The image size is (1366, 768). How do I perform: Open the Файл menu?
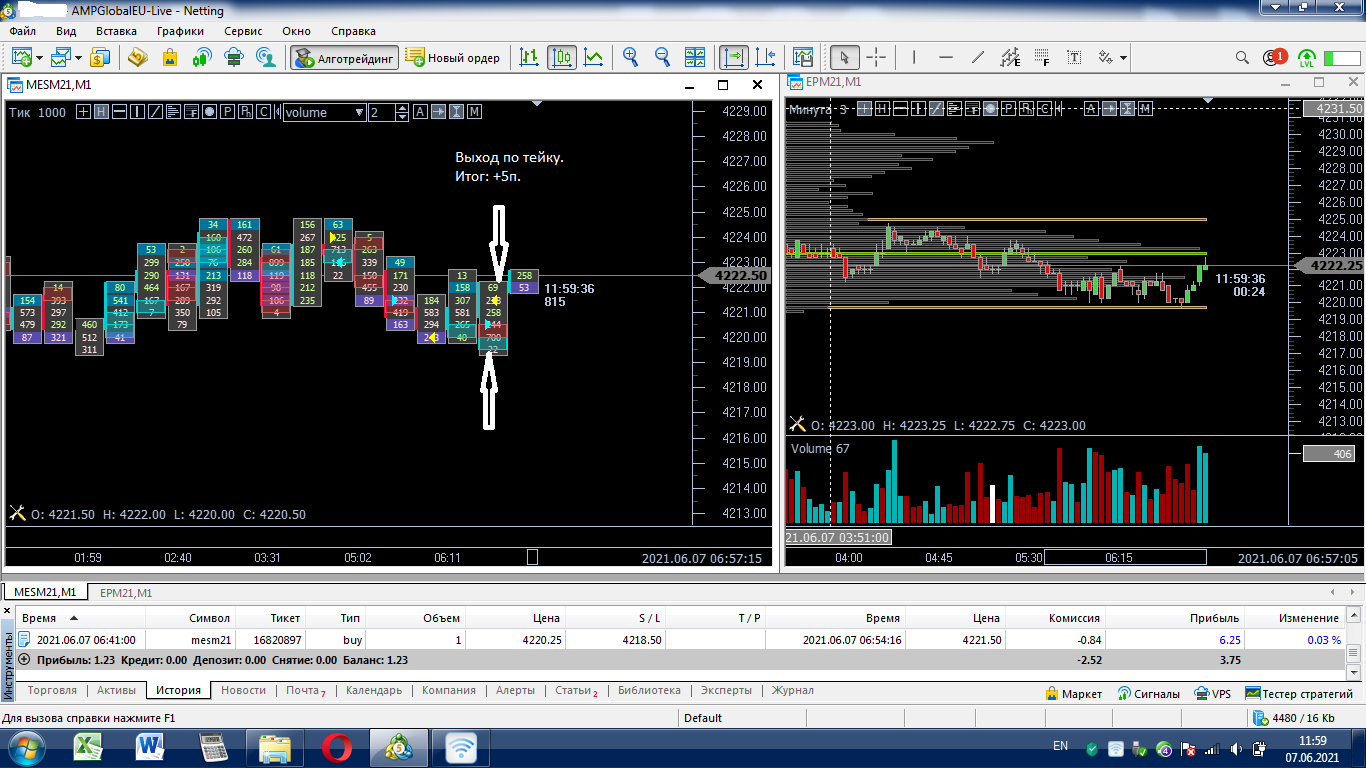(23, 31)
